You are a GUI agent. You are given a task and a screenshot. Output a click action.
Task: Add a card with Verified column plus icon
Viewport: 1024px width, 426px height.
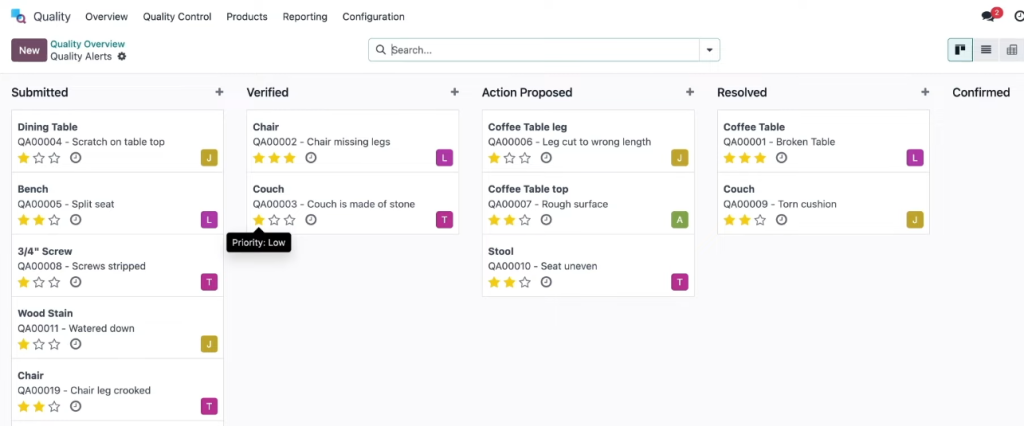coord(455,92)
